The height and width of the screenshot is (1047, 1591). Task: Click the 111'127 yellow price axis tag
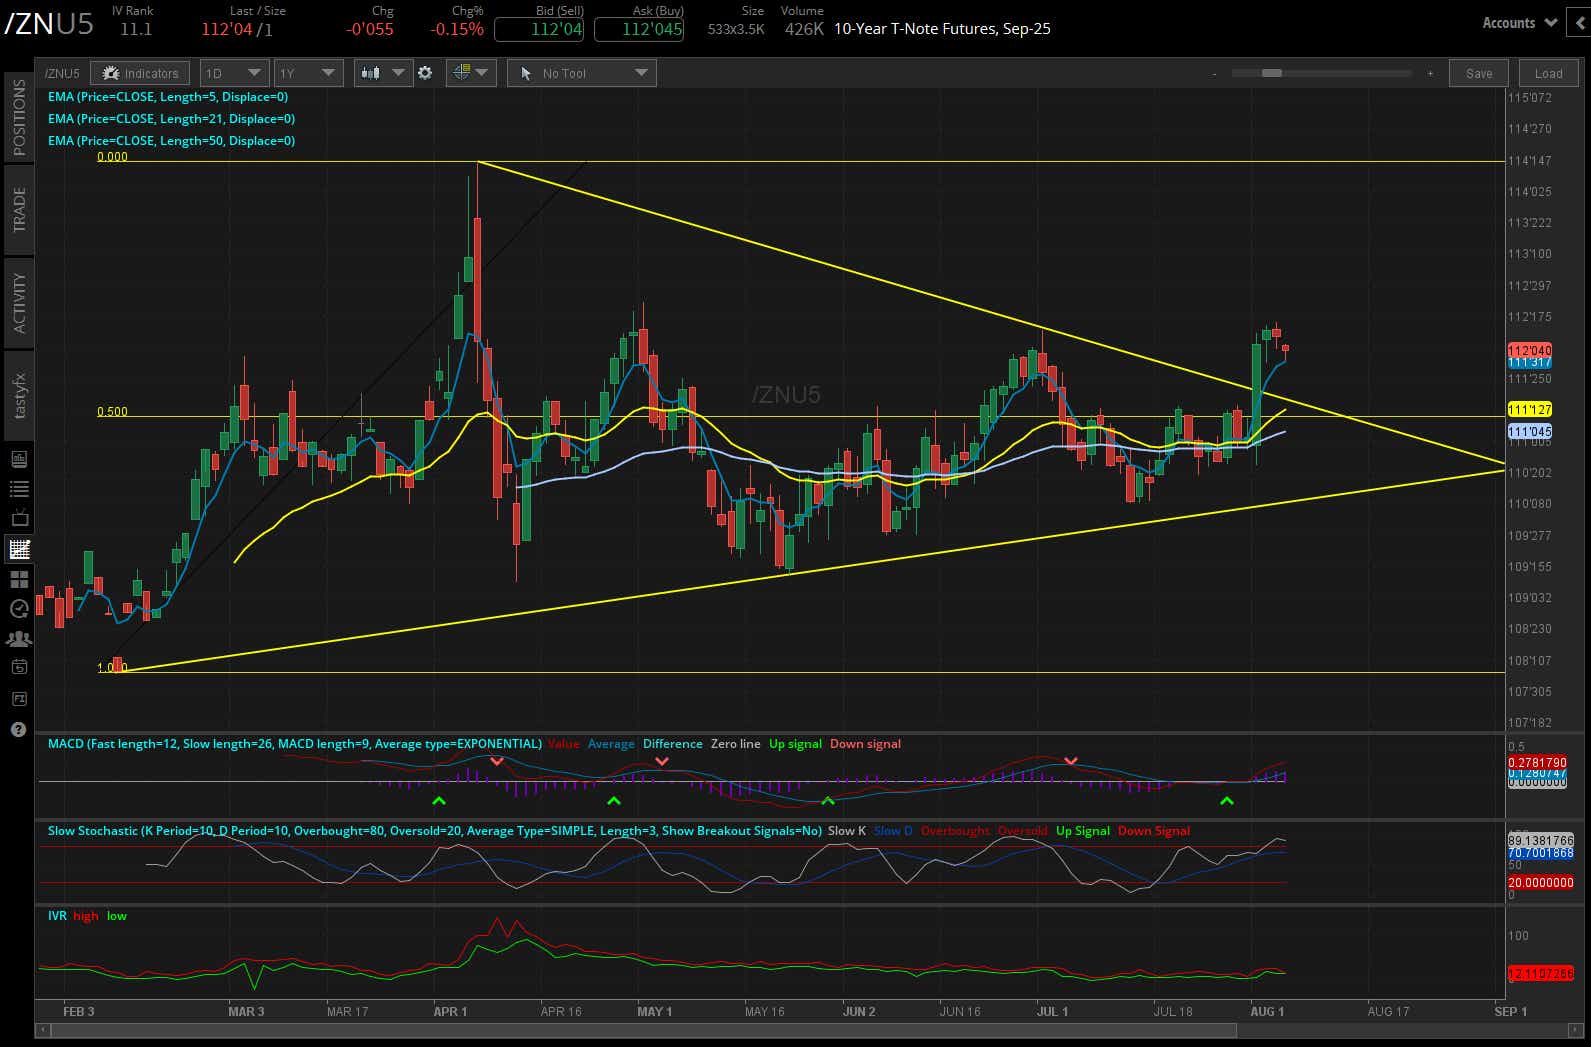click(1529, 410)
